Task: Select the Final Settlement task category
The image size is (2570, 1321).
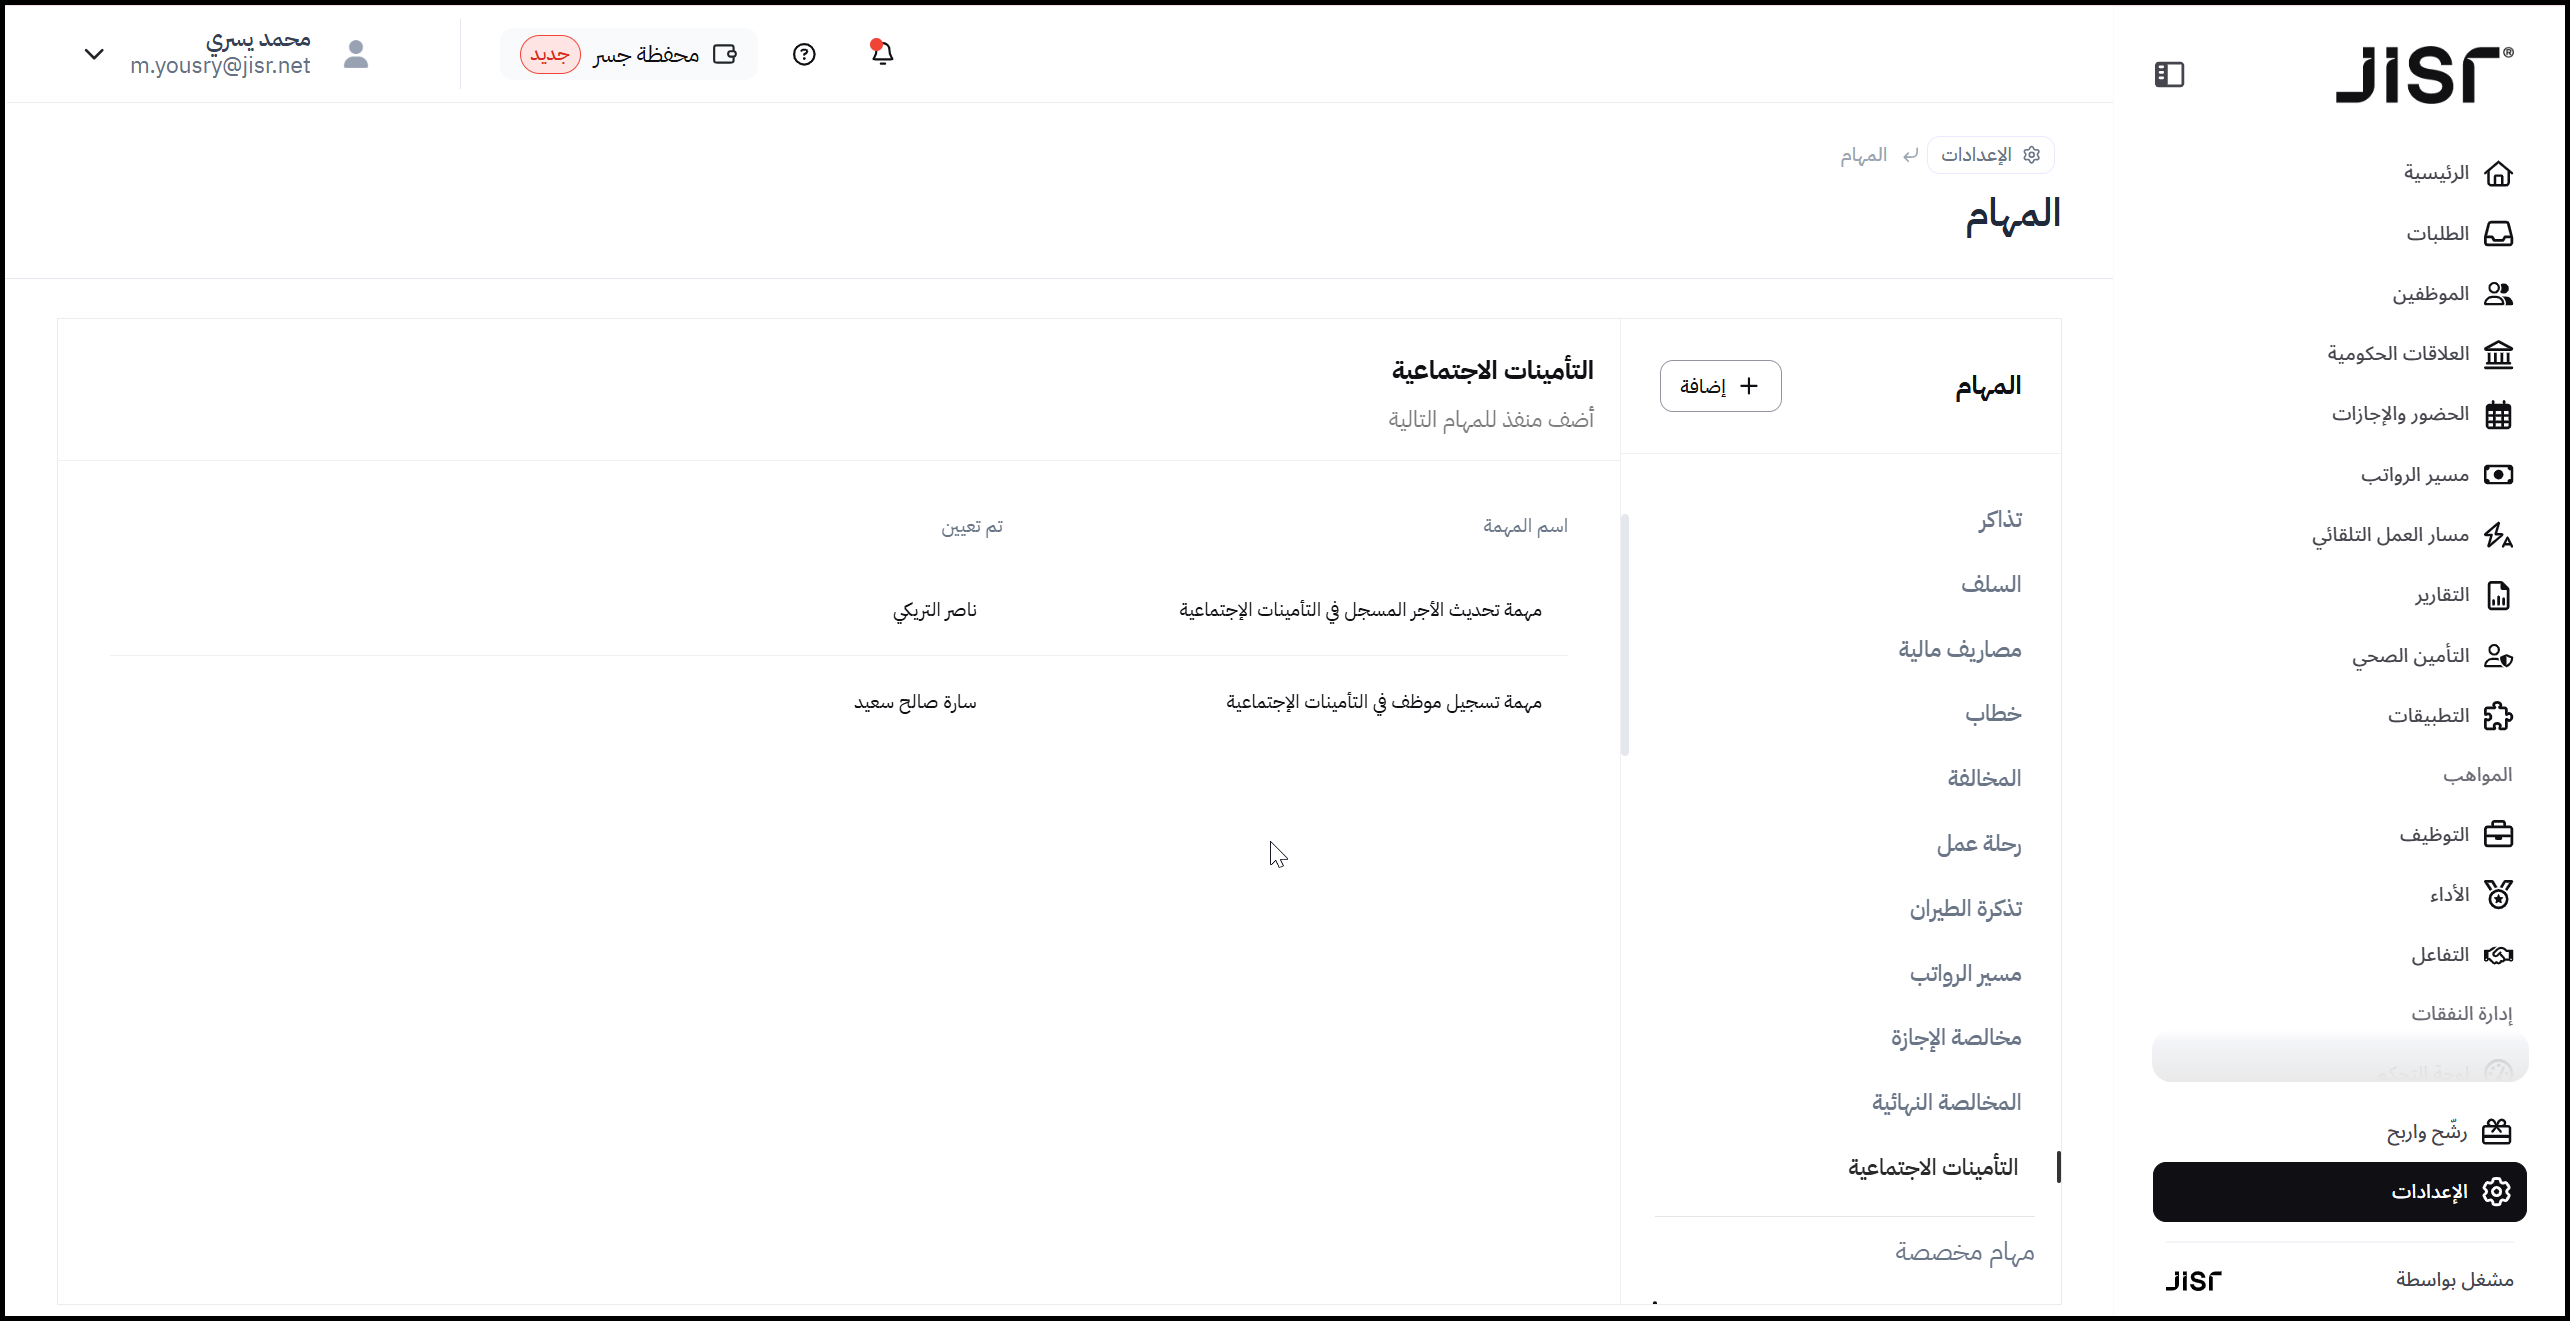Action: point(1946,1103)
